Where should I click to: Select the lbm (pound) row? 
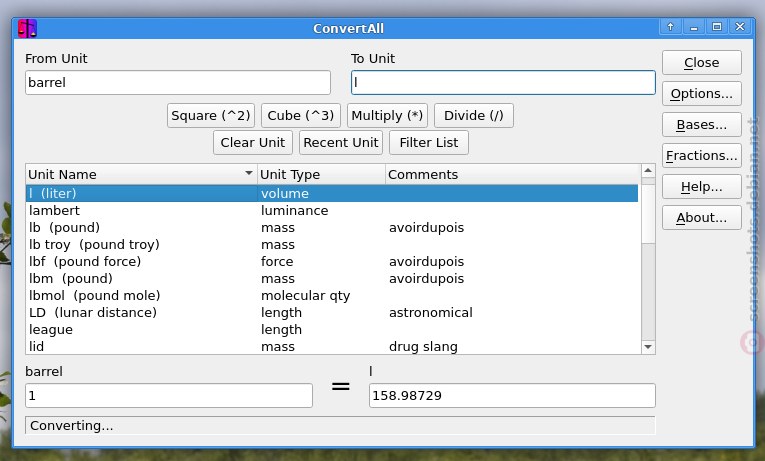point(332,279)
